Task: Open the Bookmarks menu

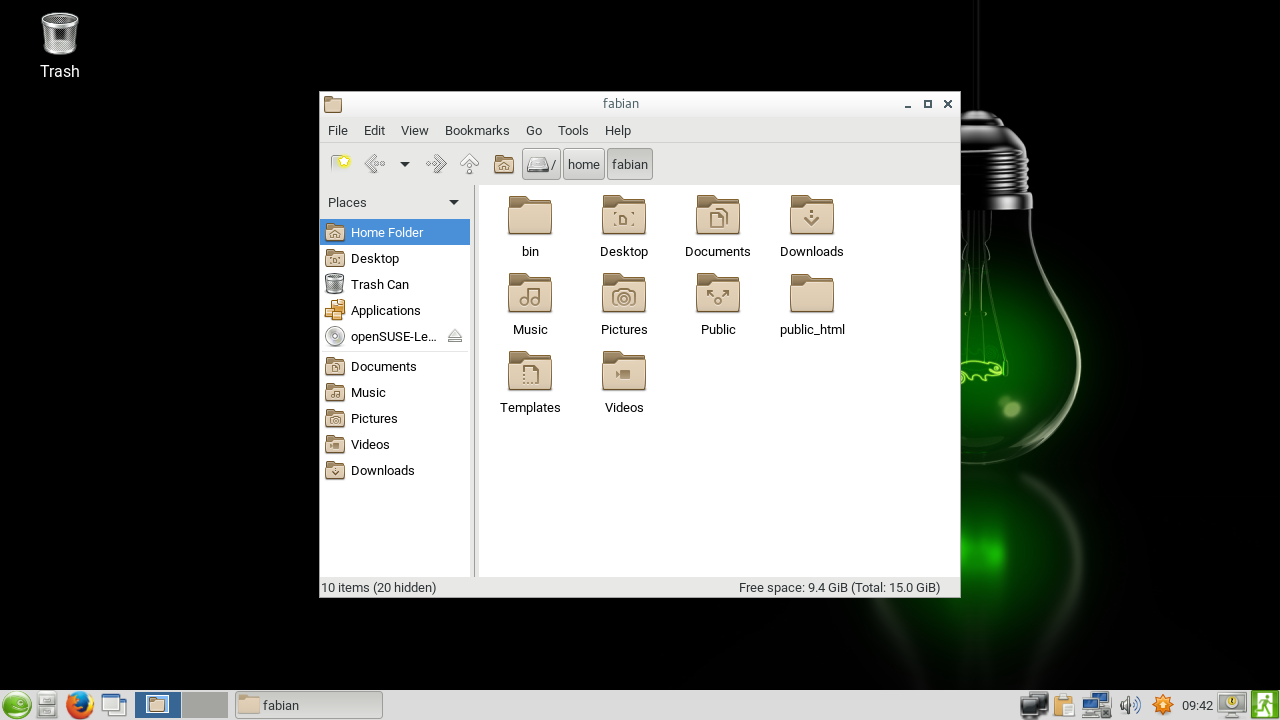Action: pyautogui.click(x=477, y=130)
